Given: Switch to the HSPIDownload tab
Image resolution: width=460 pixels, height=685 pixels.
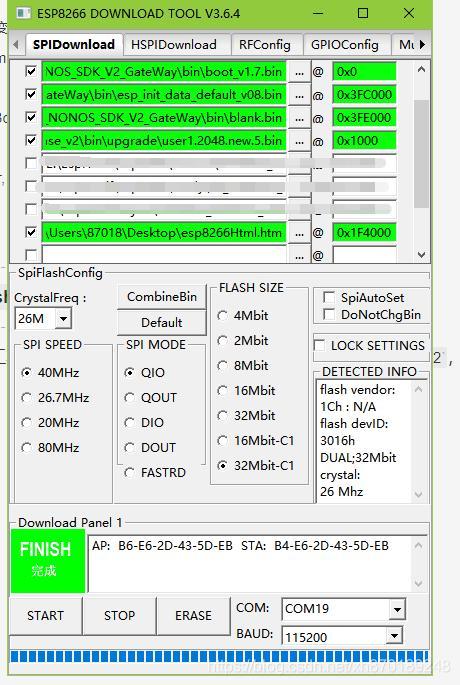Looking at the screenshot, I should pyautogui.click(x=174, y=45).
